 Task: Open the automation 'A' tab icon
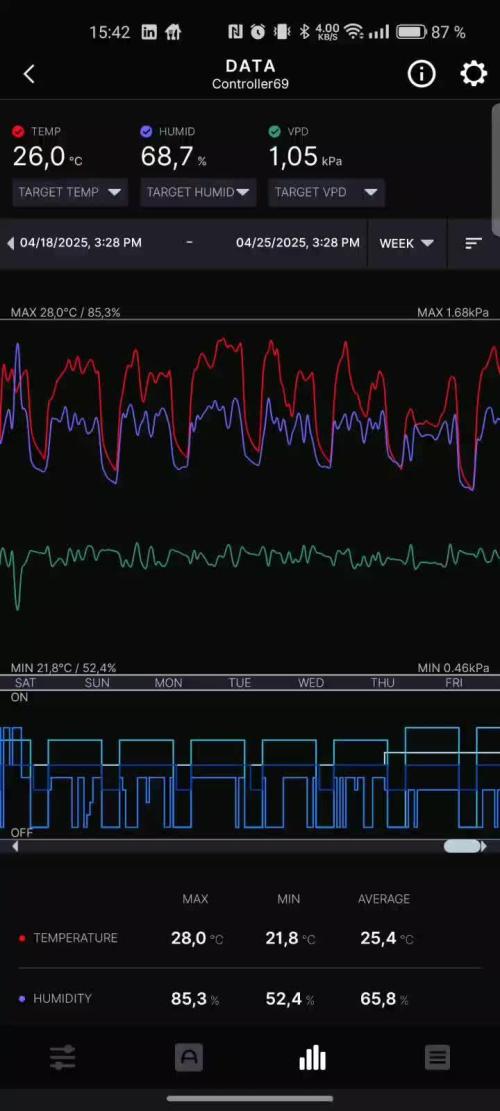[188, 1058]
